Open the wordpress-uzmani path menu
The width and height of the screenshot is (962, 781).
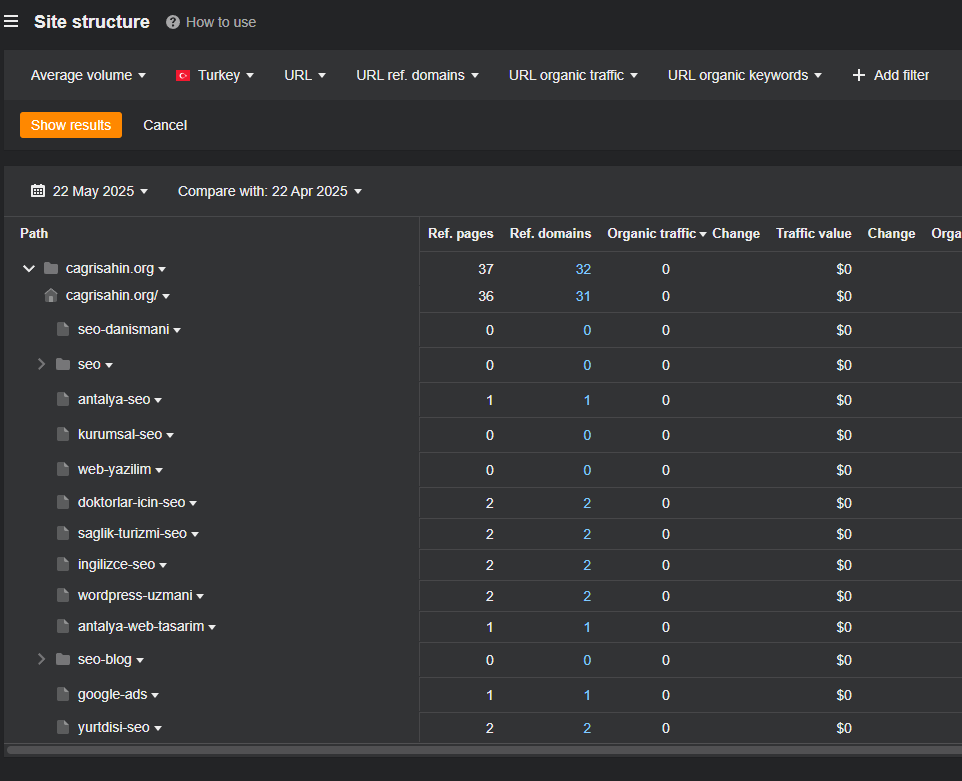pyautogui.click(x=200, y=596)
